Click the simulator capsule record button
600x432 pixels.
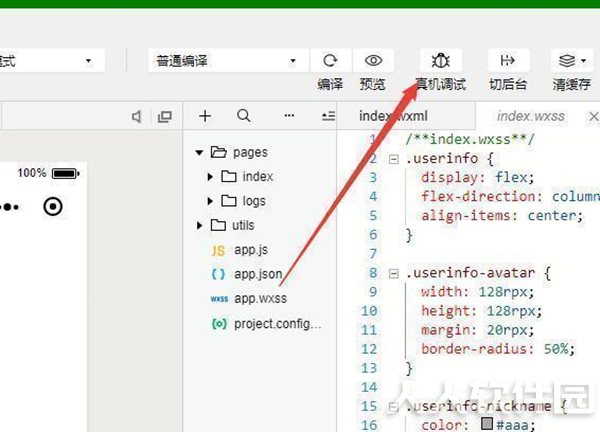(x=53, y=207)
